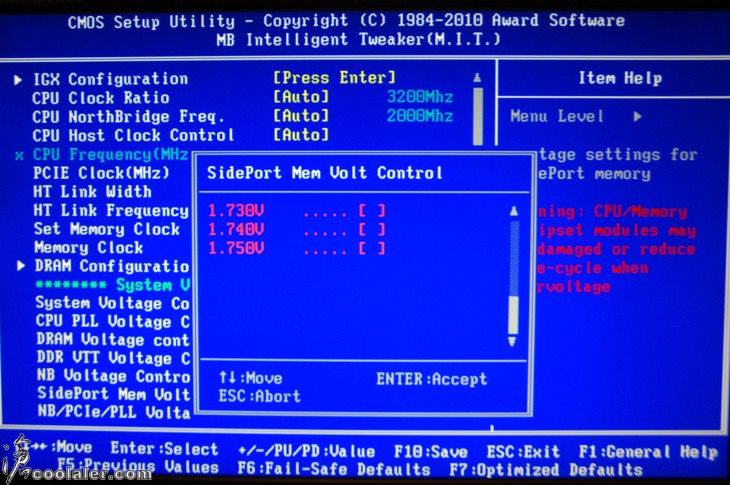The height and width of the screenshot is (485, 730).
Task: Open the CPU Host Clock Control Auto value
Action: [301, 135]
